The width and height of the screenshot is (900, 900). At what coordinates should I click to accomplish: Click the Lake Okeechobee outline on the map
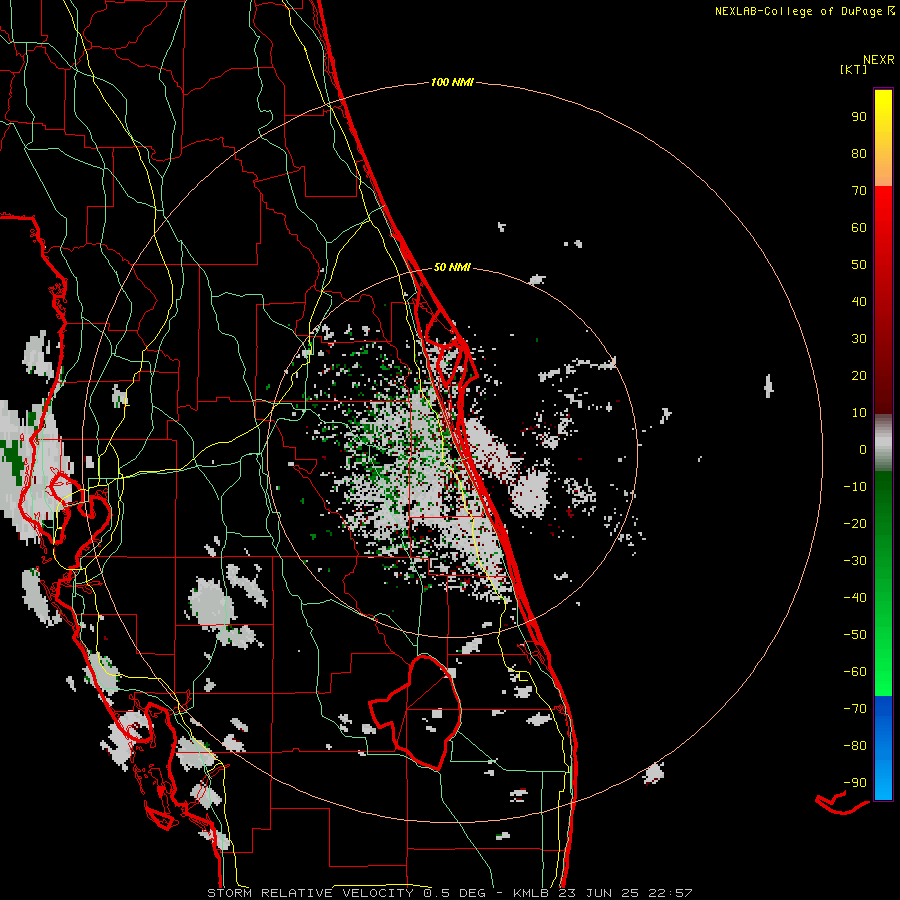tap(418, 712)
